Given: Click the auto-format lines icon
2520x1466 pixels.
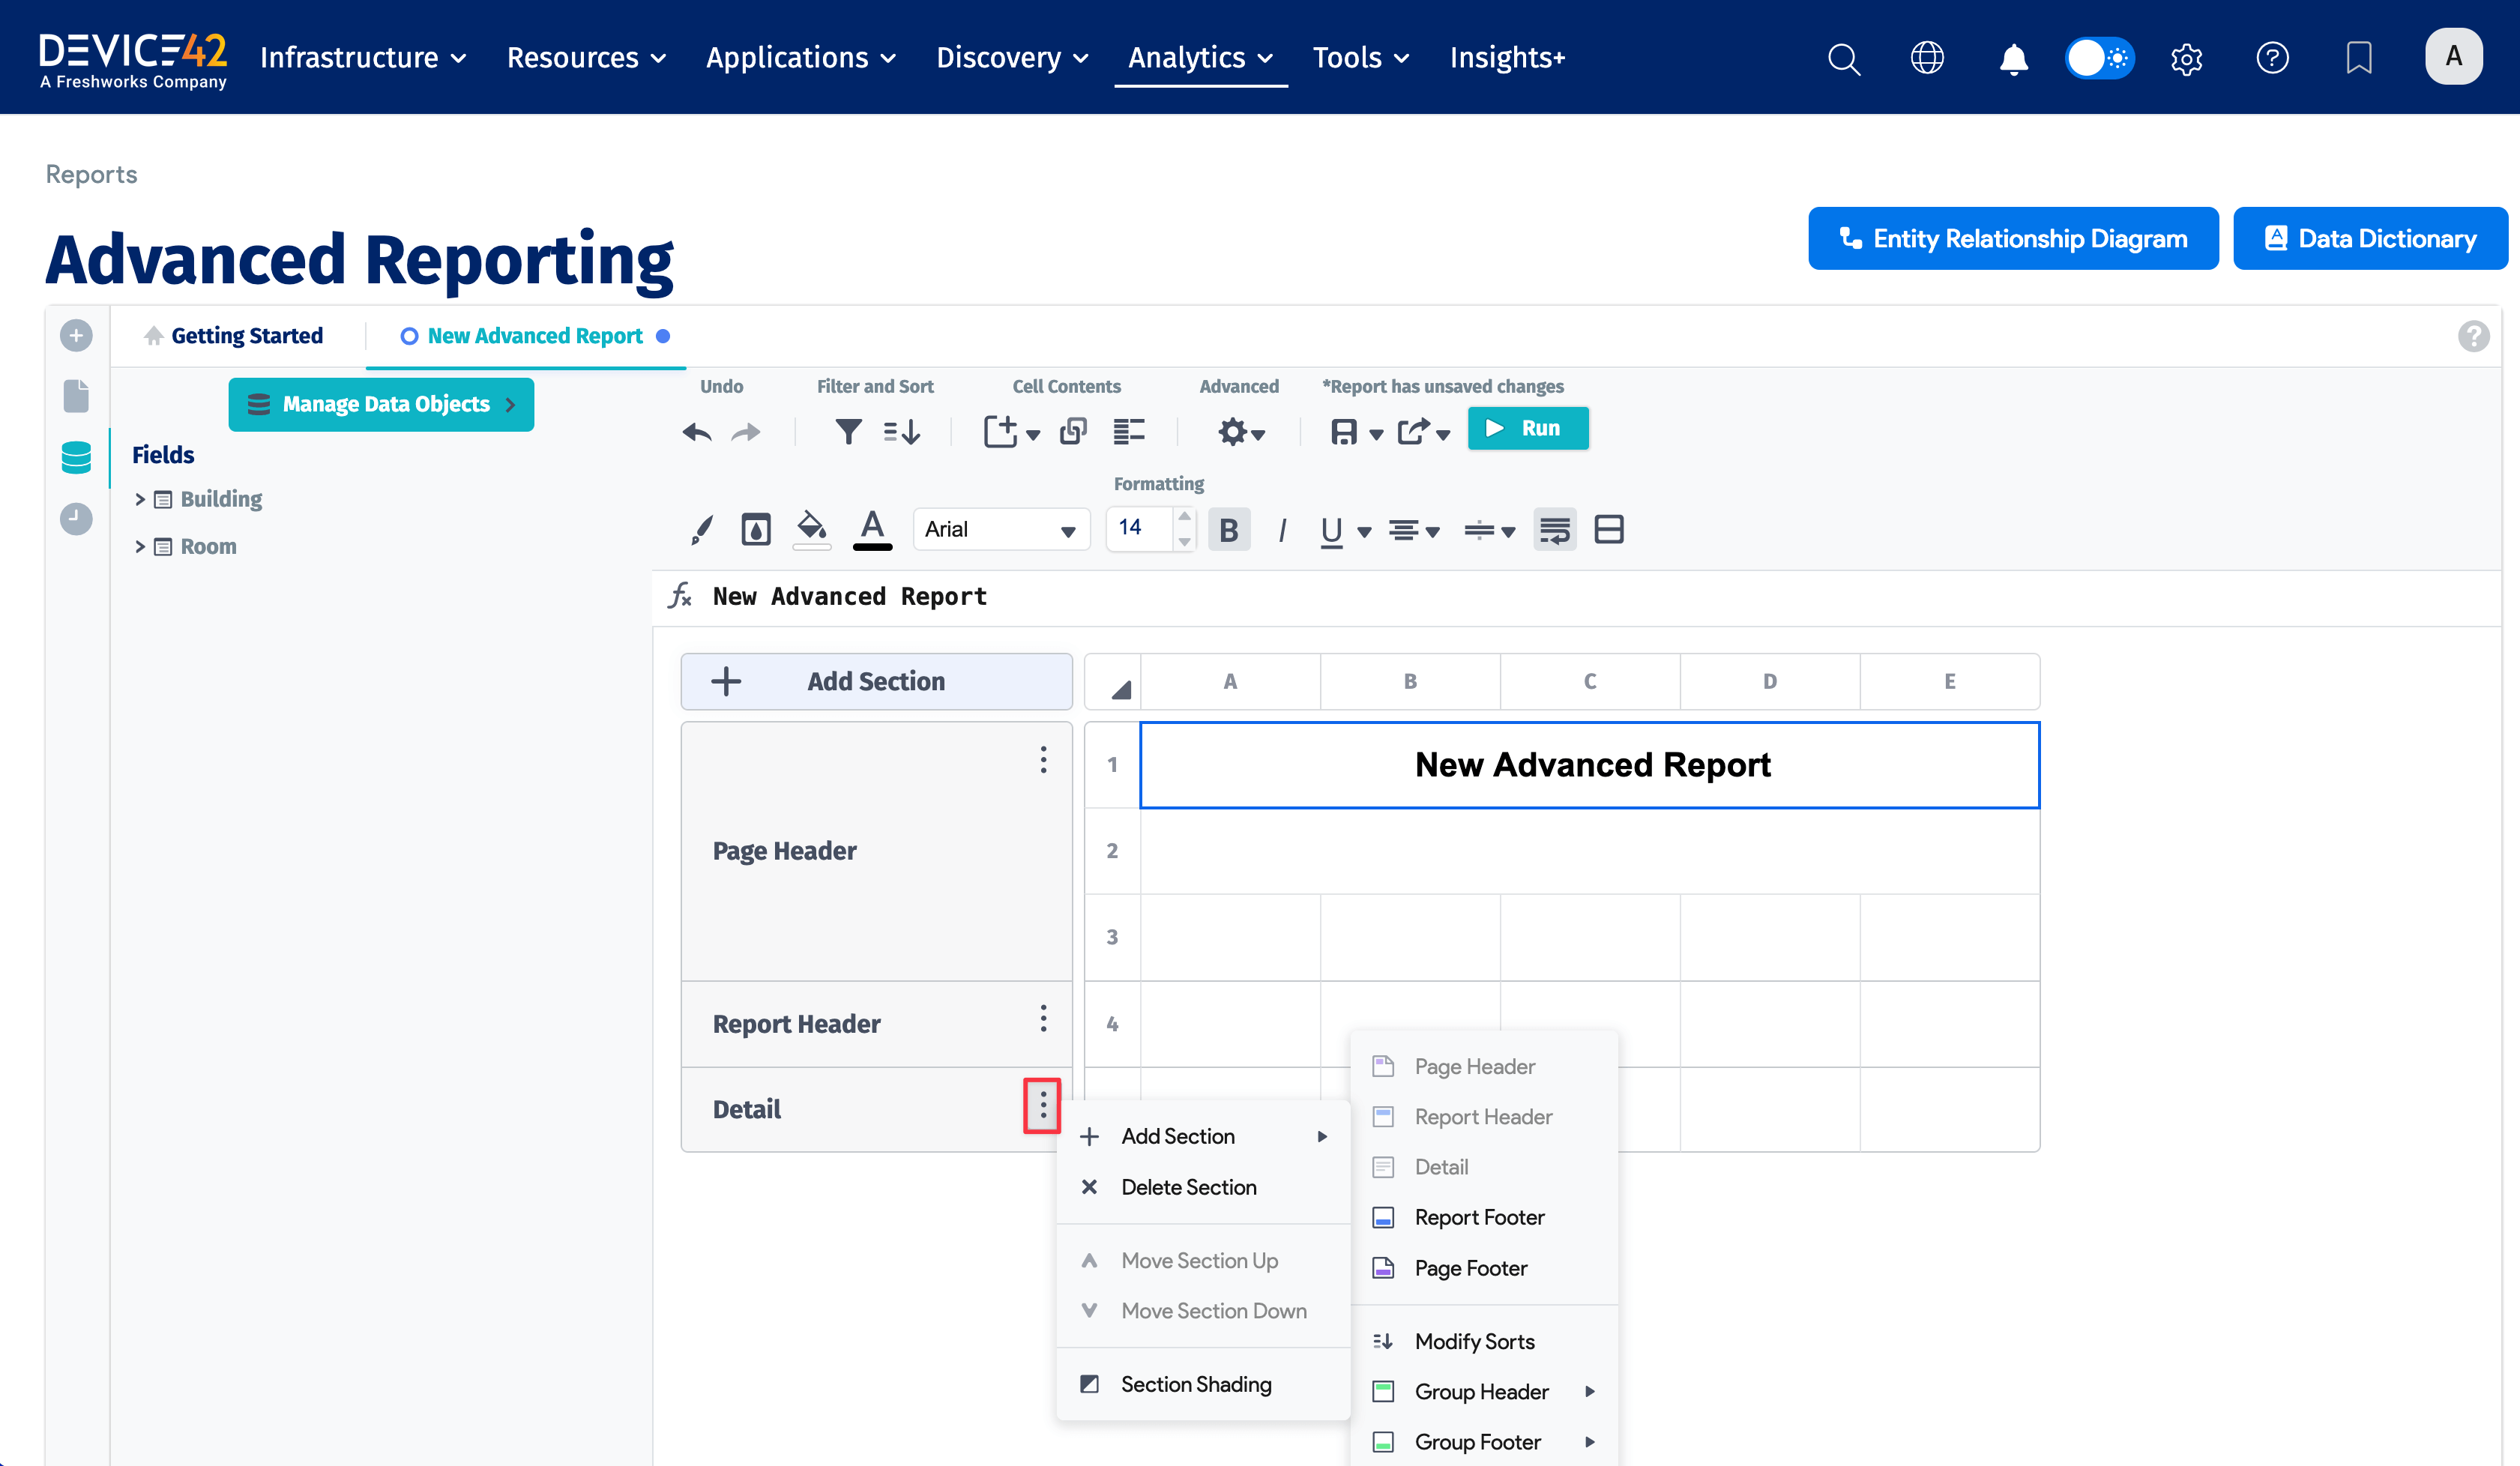Looking at the screenshot, I should click(x=1129, y=431).
